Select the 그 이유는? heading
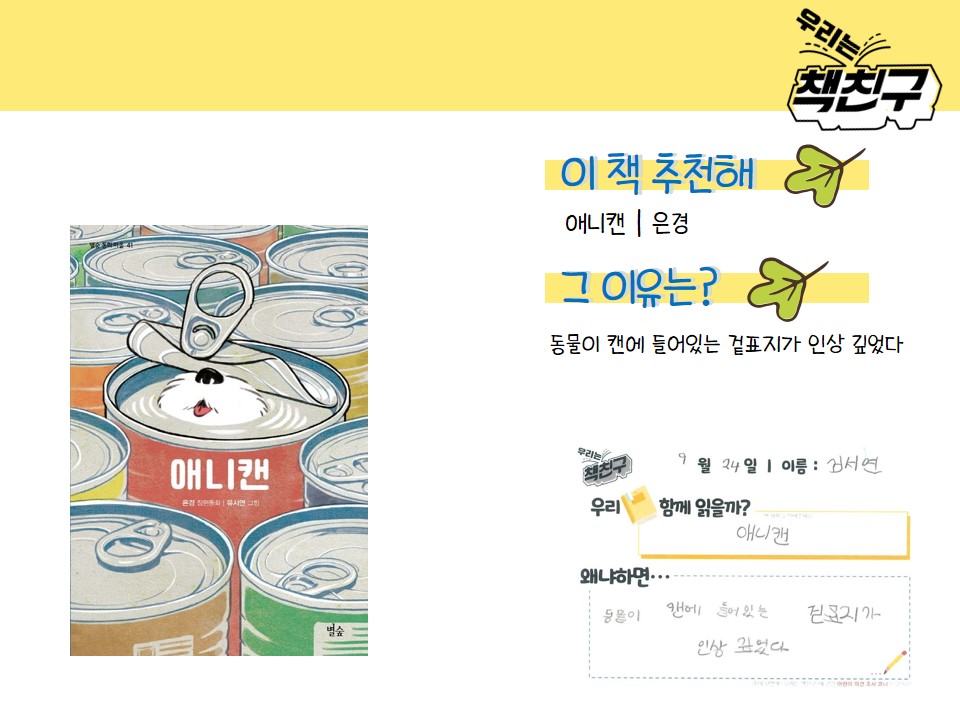960x720 pixels. (638, 287)
